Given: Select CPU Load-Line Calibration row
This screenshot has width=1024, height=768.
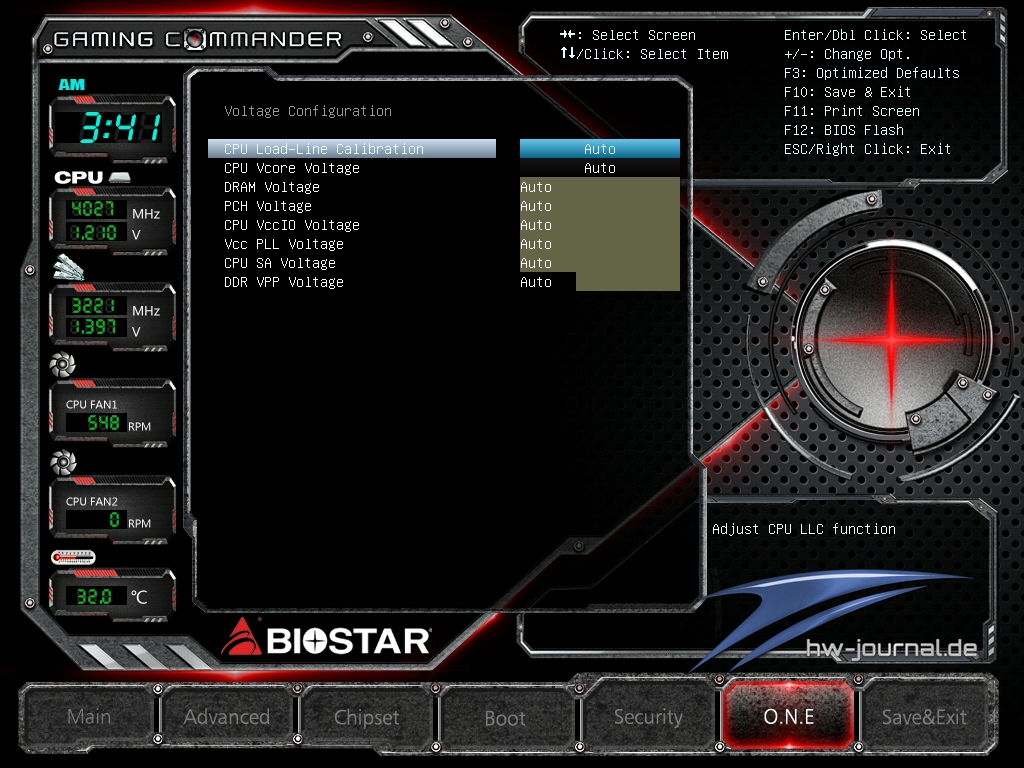Looking at the screenshot, I should 352,149.
